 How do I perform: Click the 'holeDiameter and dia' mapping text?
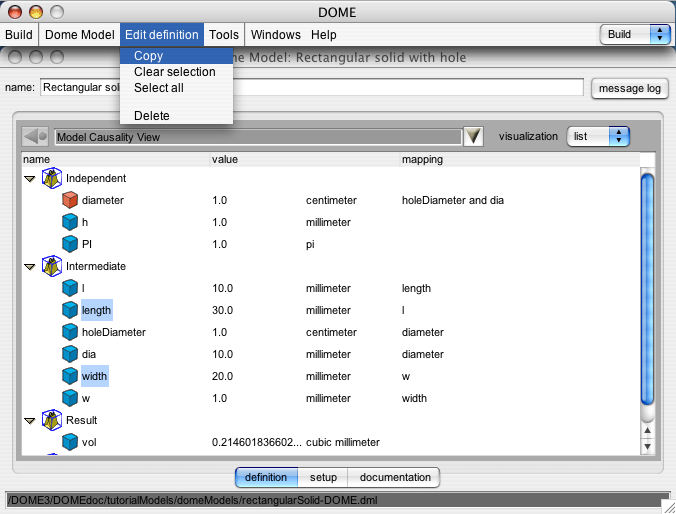tap(453, 200)
